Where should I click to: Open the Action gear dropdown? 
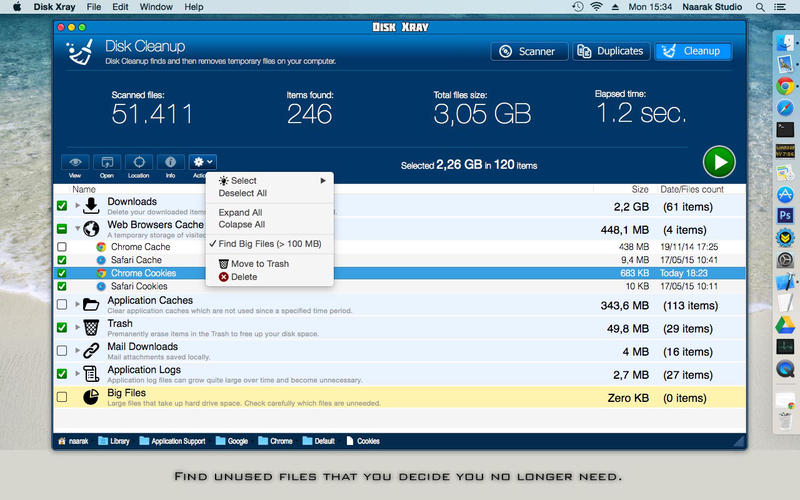(203, 162)
